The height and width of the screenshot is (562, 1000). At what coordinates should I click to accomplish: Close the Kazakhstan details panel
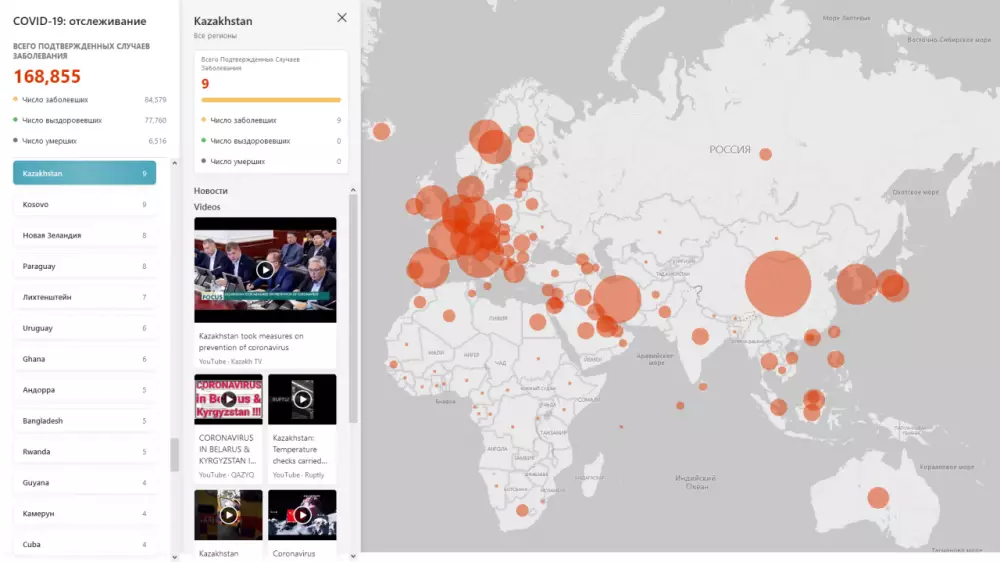click(x=342, y=18)
